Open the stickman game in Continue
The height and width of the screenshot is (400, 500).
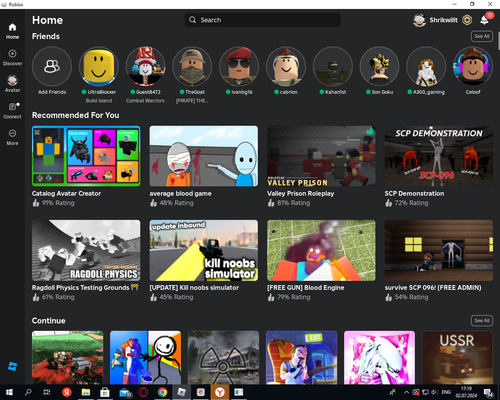point(146,357)
